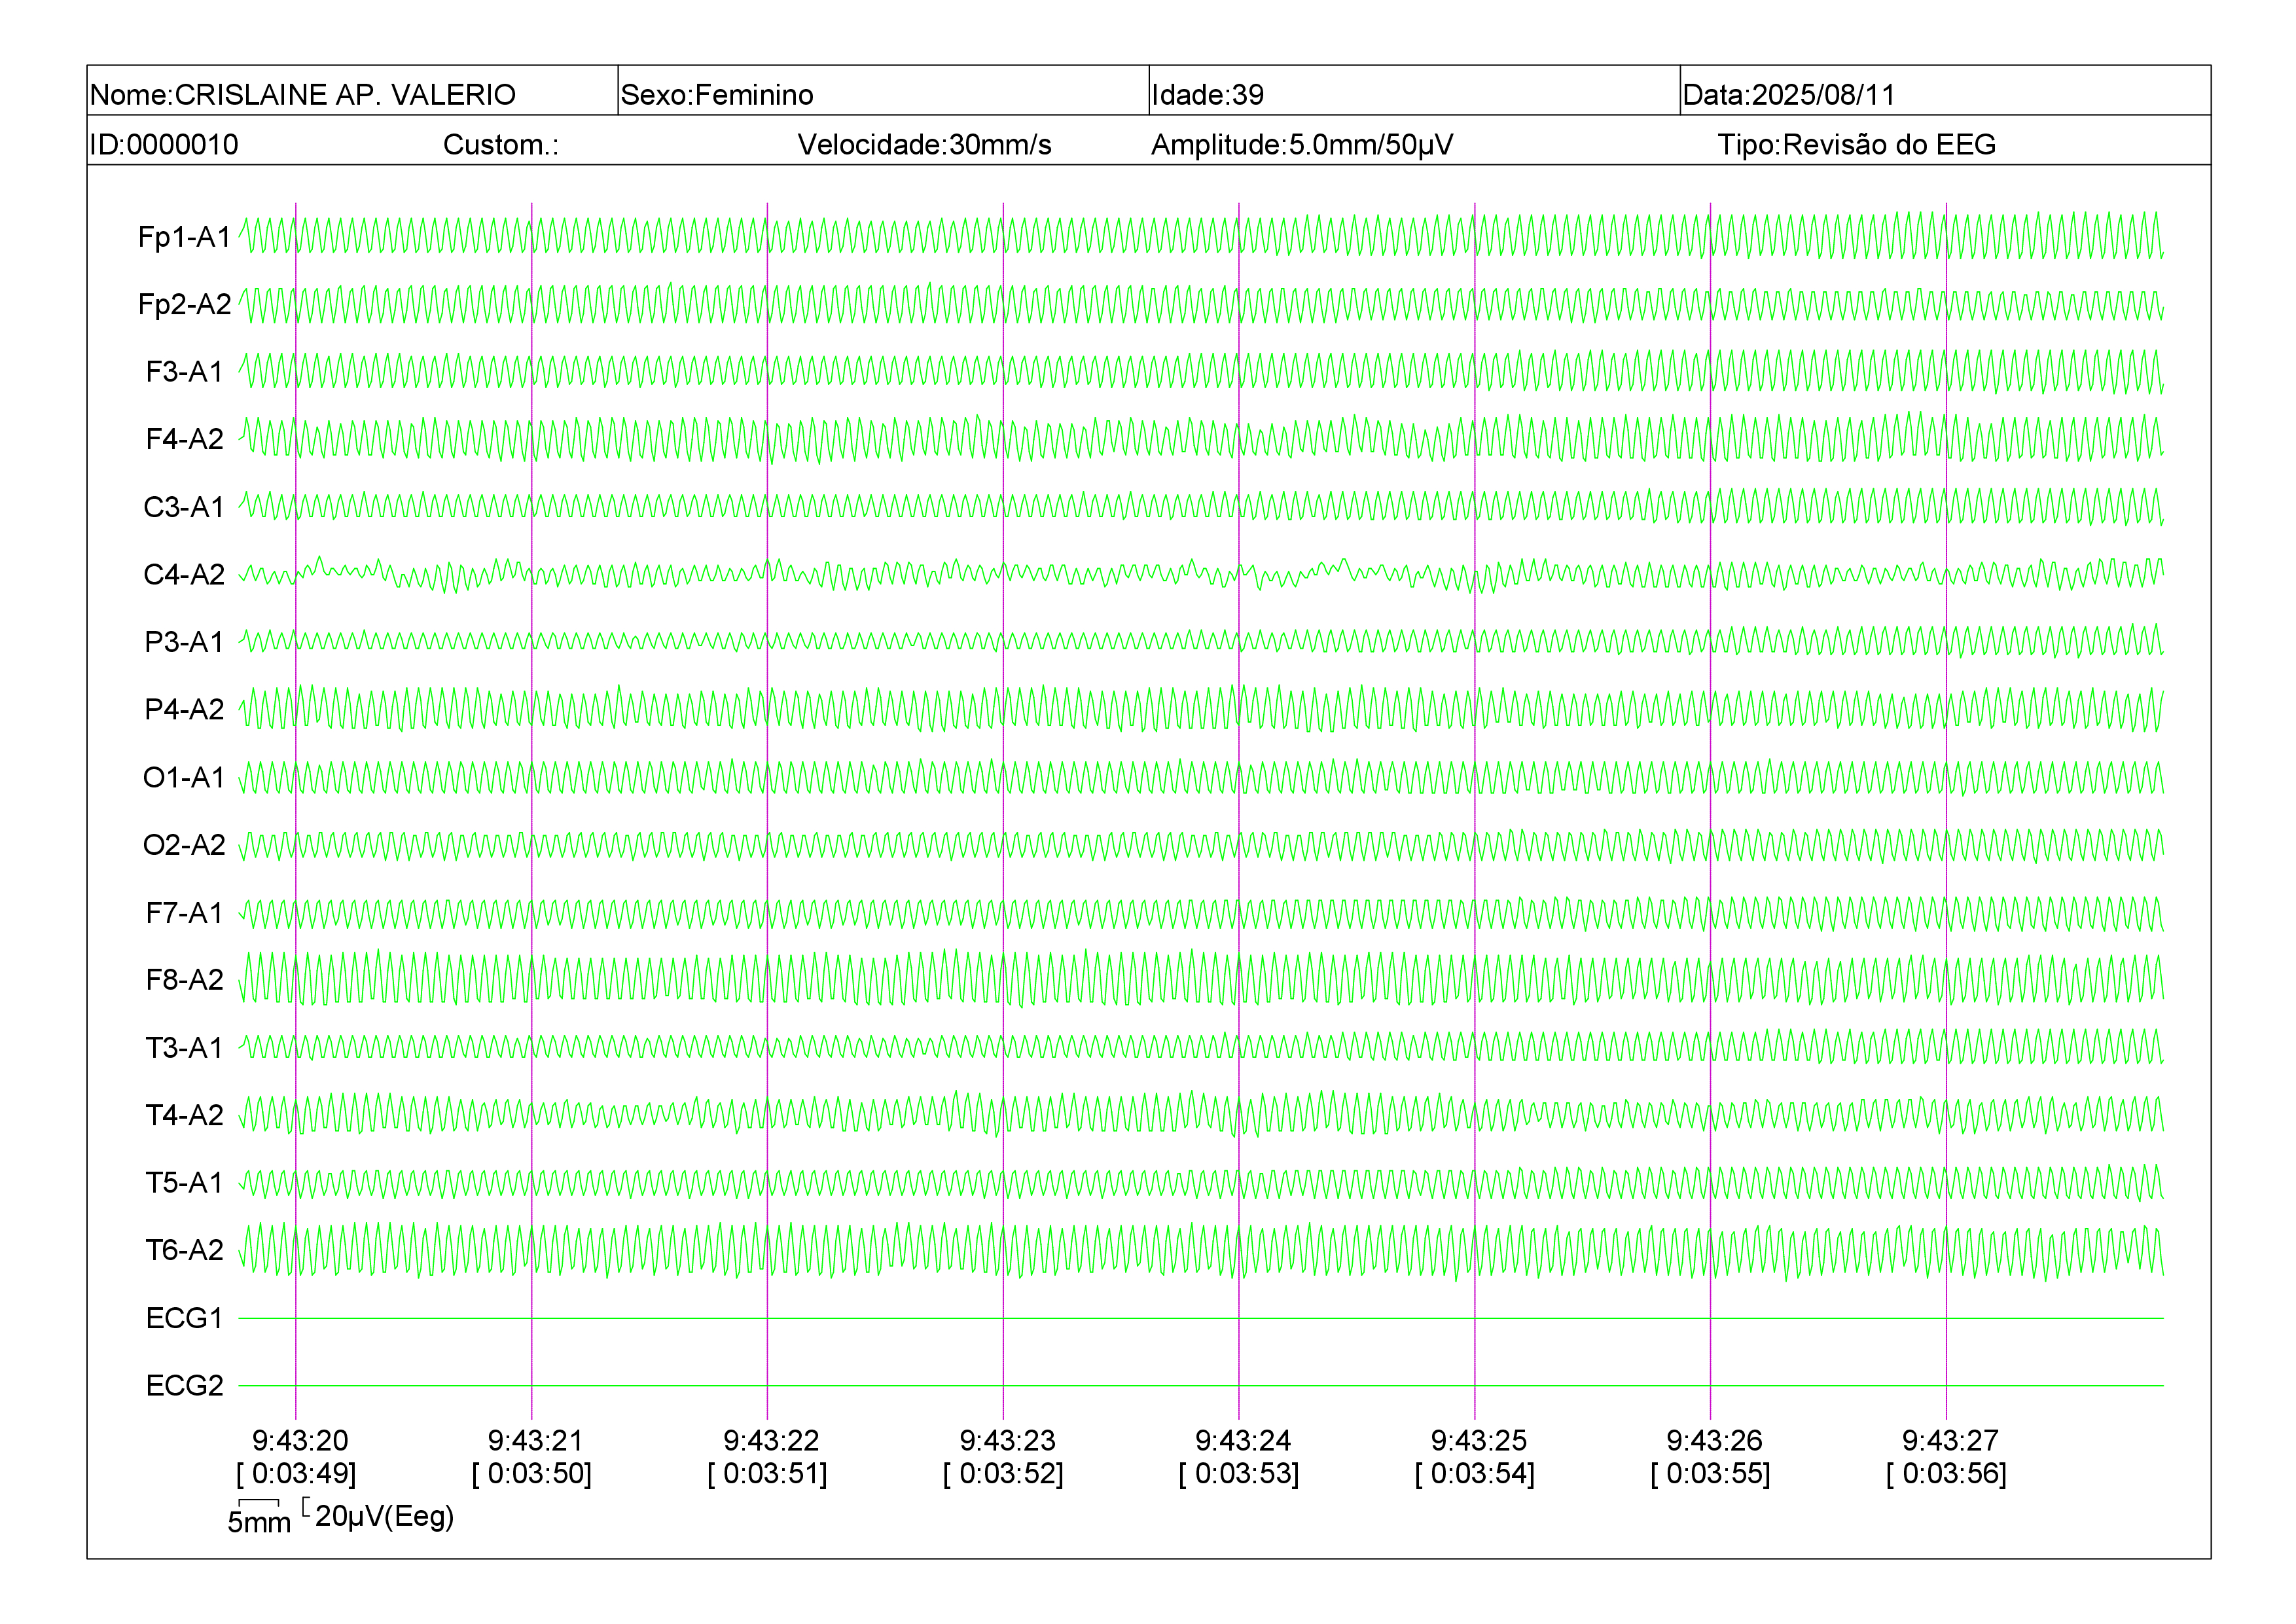Click the elapsed time [0:03:52] label
Screen dimensions: 2296x1624
(1003, 1474)
